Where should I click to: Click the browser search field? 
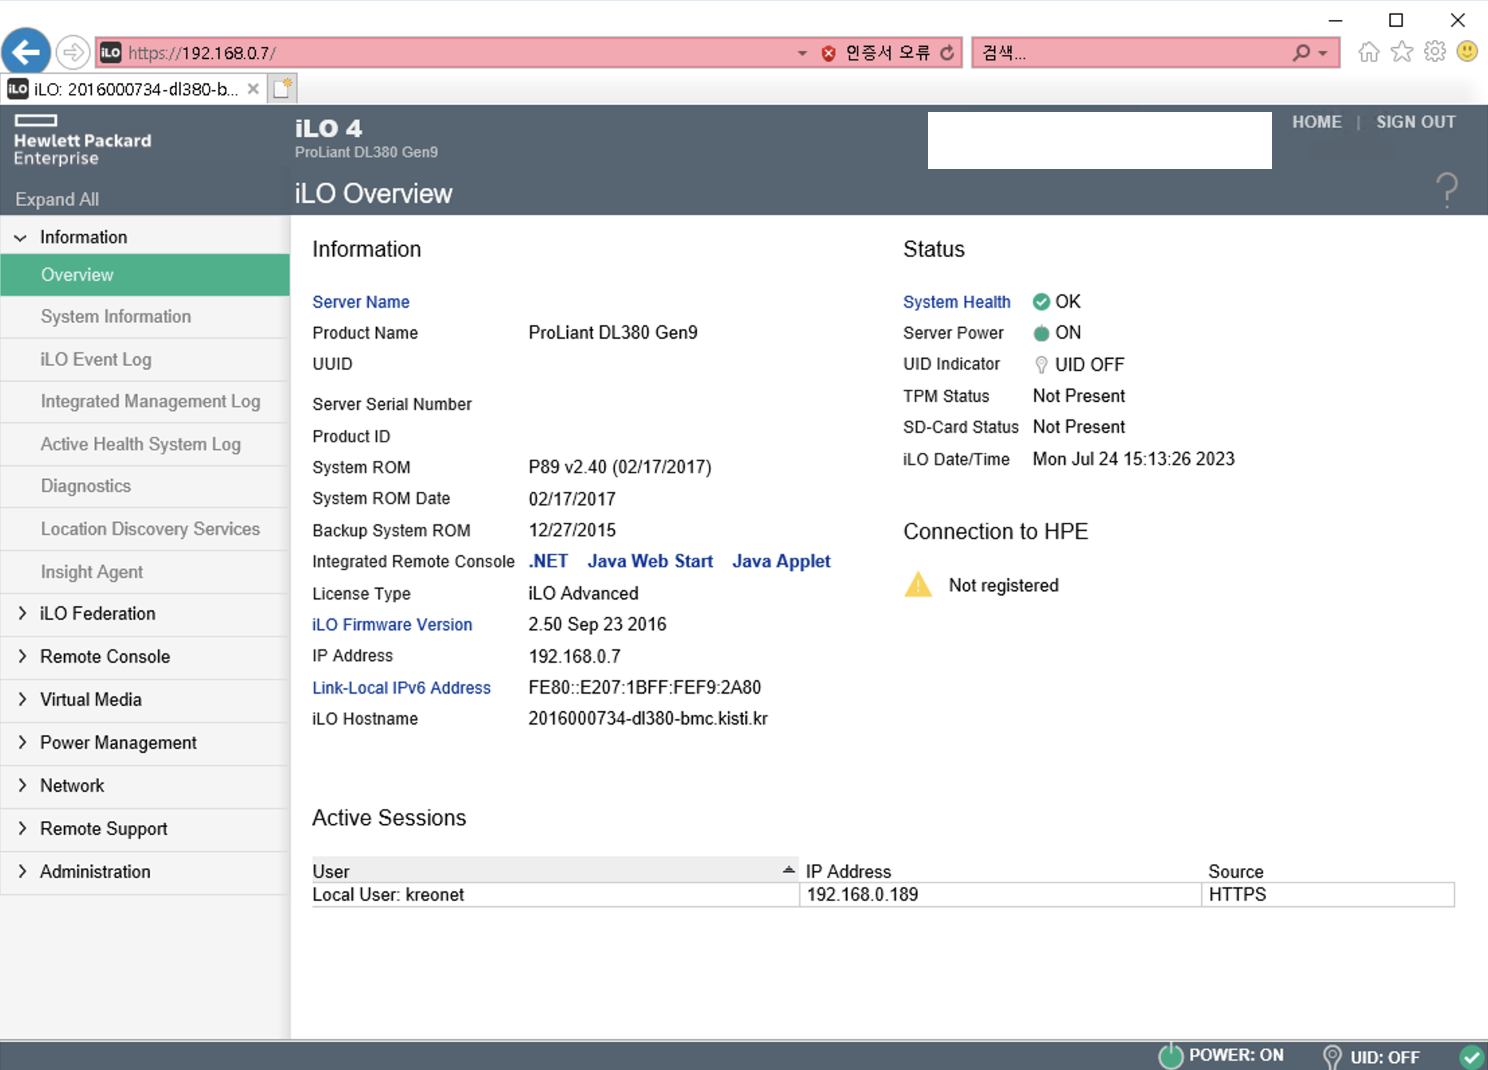point(1130,53)
